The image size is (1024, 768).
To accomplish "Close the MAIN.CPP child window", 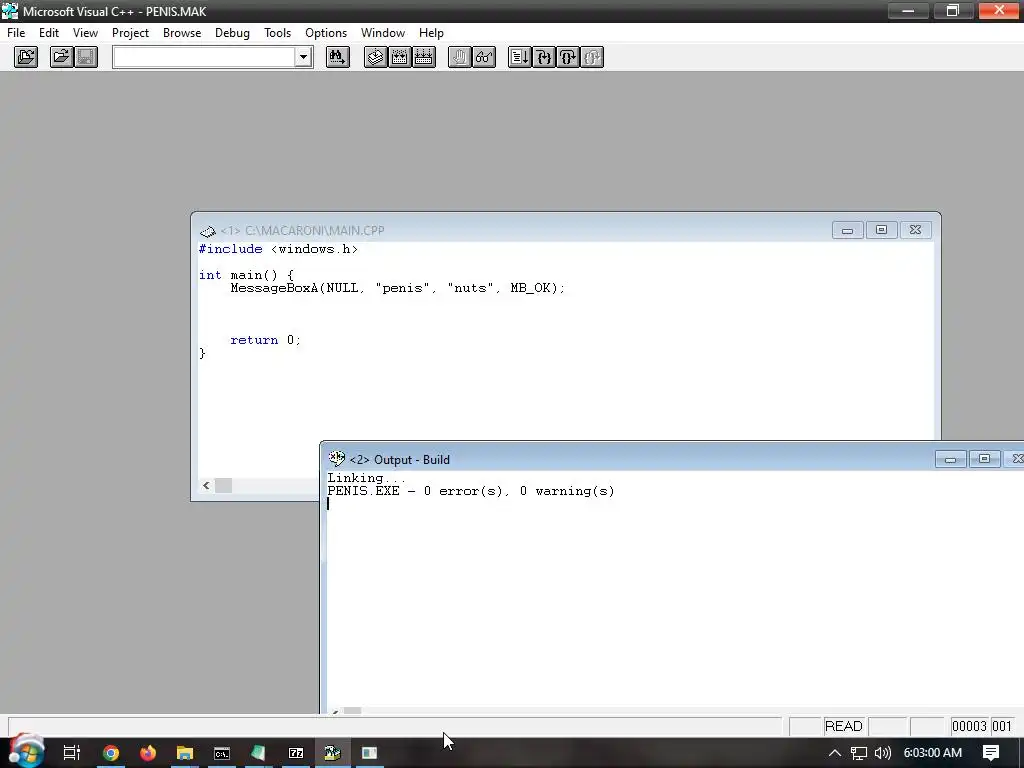I will click(916, 230).
